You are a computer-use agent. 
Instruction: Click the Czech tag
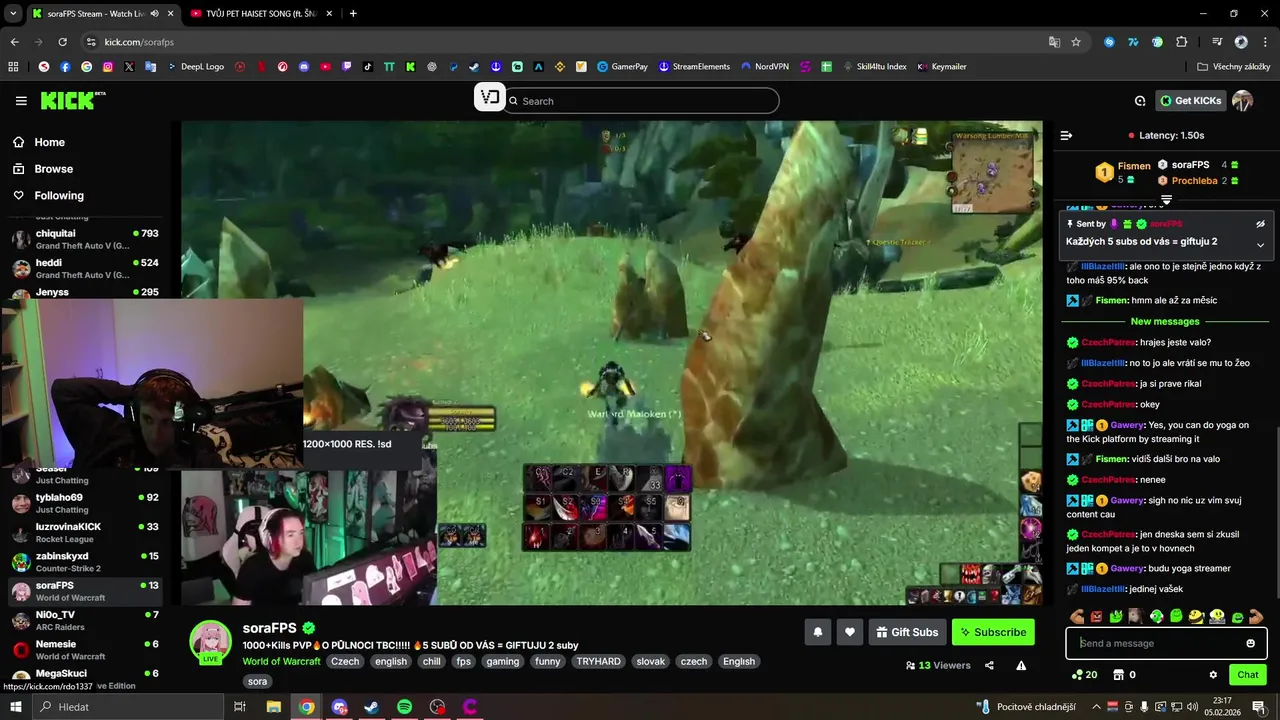[345, 661]
